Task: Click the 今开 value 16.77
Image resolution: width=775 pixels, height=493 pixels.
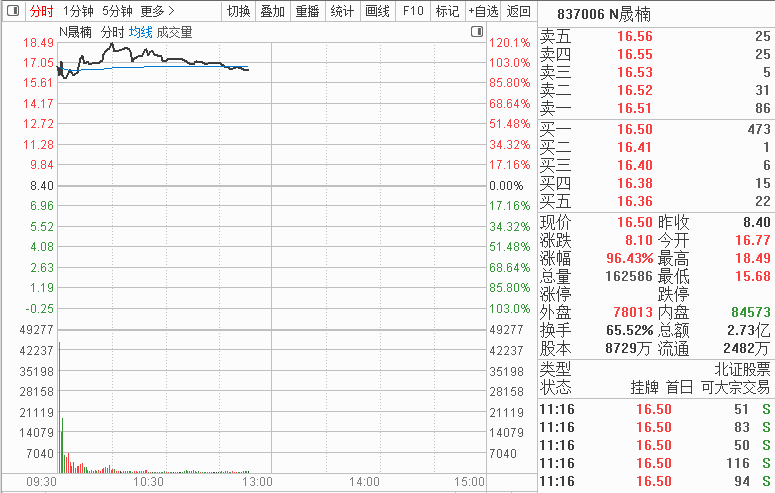Action: [753, 240]
